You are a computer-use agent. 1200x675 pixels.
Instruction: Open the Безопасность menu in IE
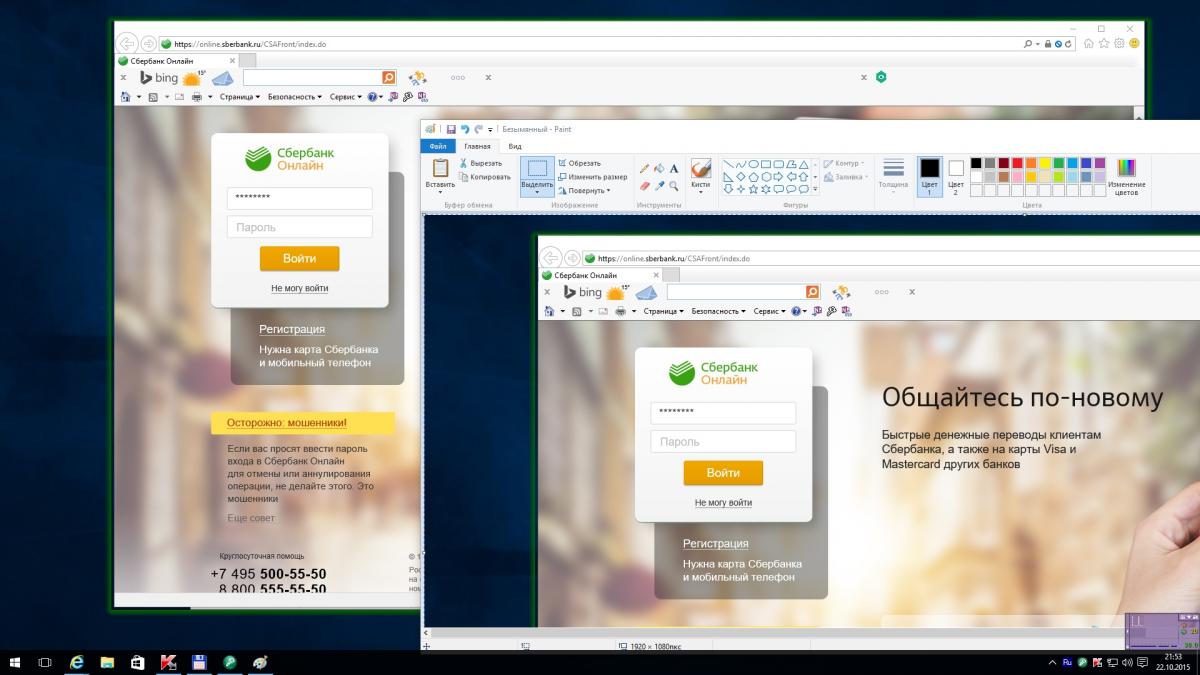pos(295,97)
